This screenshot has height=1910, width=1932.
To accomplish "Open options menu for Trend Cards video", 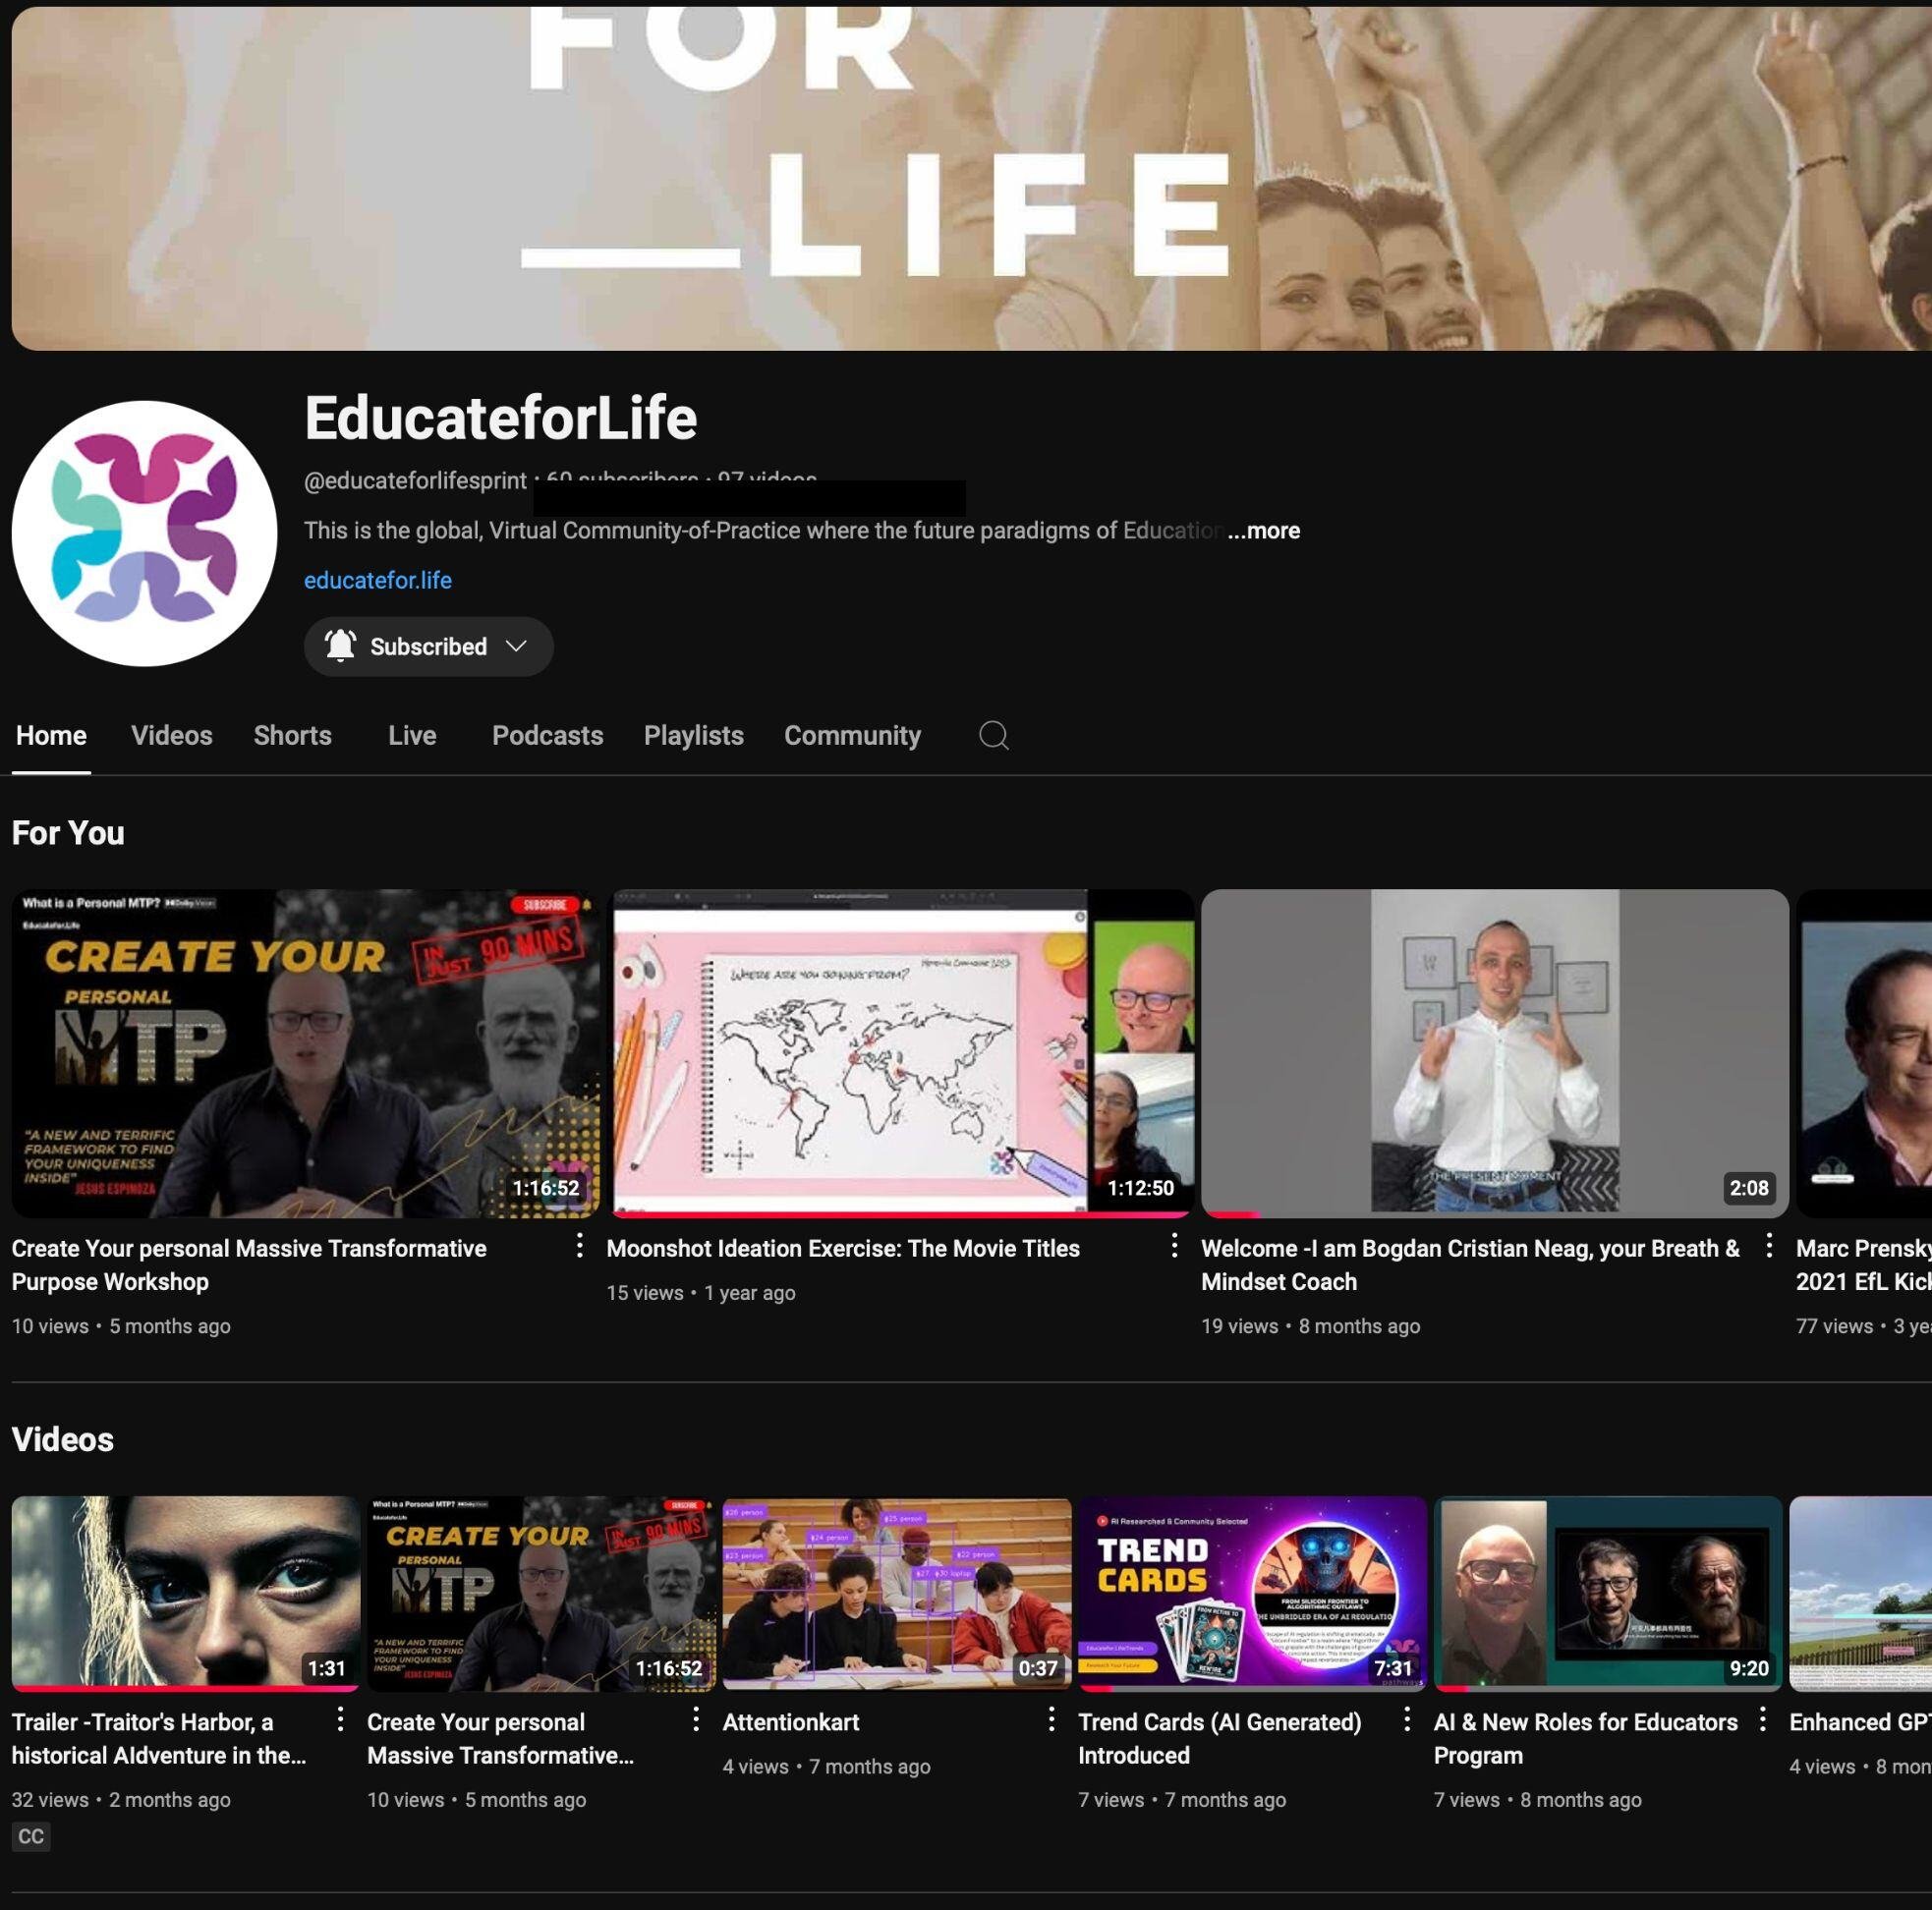I will pyautogui.click(x=1407, y=1719).
